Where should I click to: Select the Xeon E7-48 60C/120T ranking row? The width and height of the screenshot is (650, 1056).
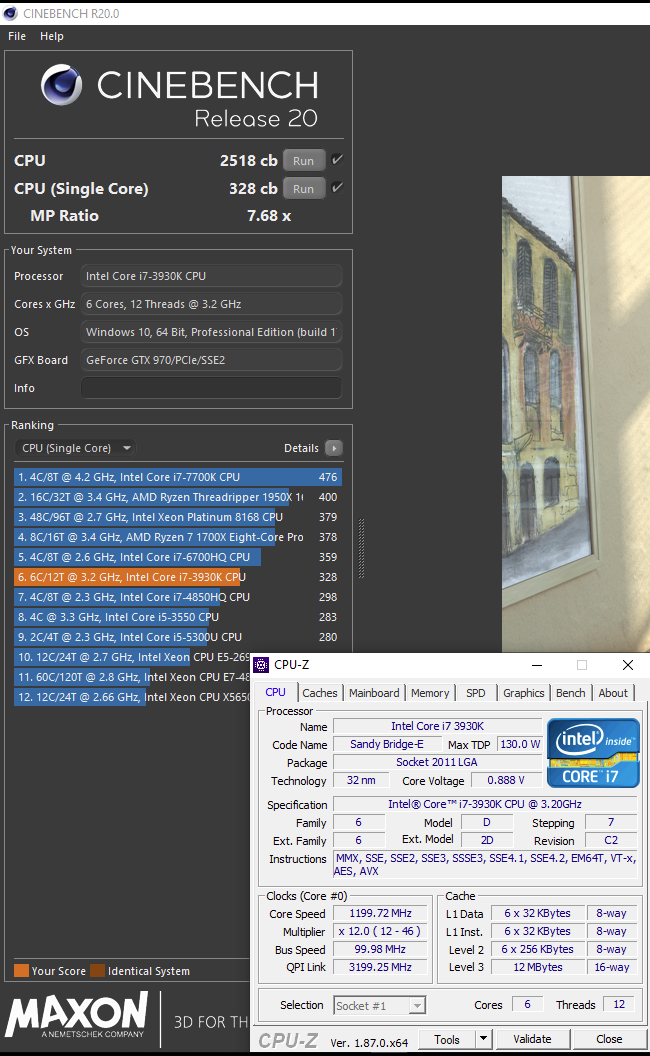point(132,677)
